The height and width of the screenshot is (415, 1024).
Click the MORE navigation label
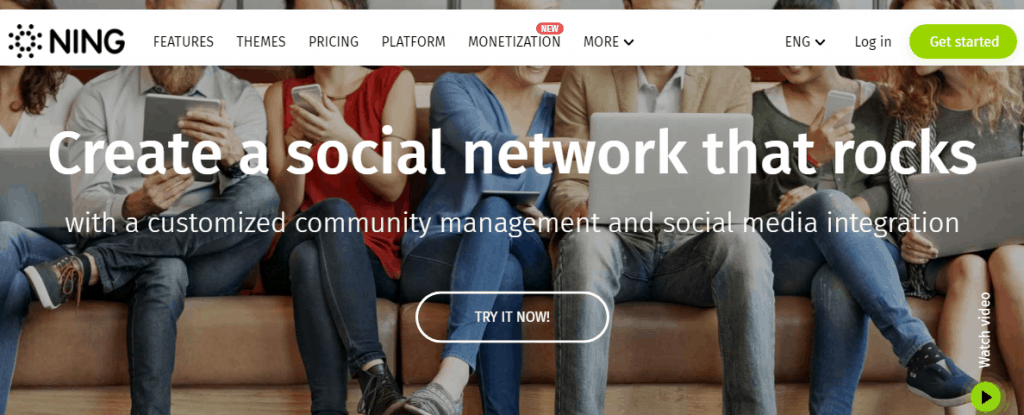point(601,42)
